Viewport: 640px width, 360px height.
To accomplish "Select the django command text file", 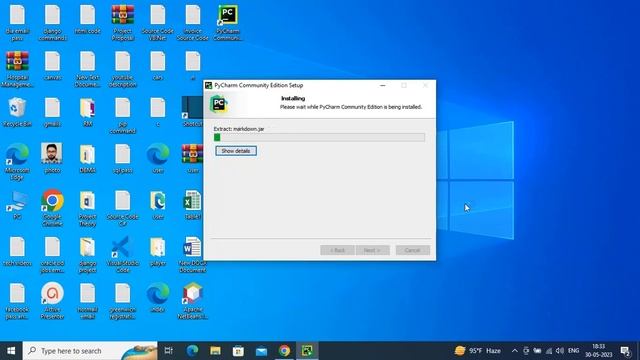I will [x=52, y=22].
